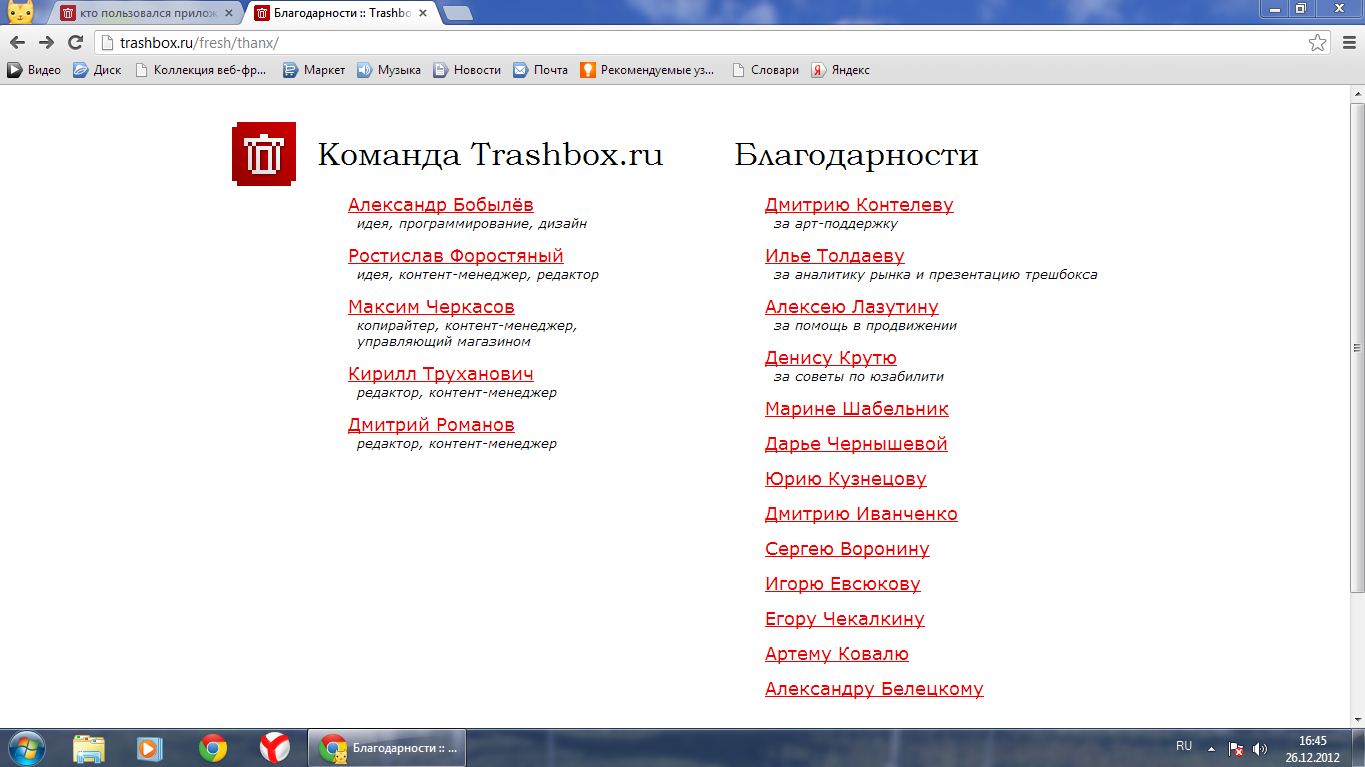The image size is (1365, 767).
Task: Open Александру Белецкому link
Action: point(874,689)
